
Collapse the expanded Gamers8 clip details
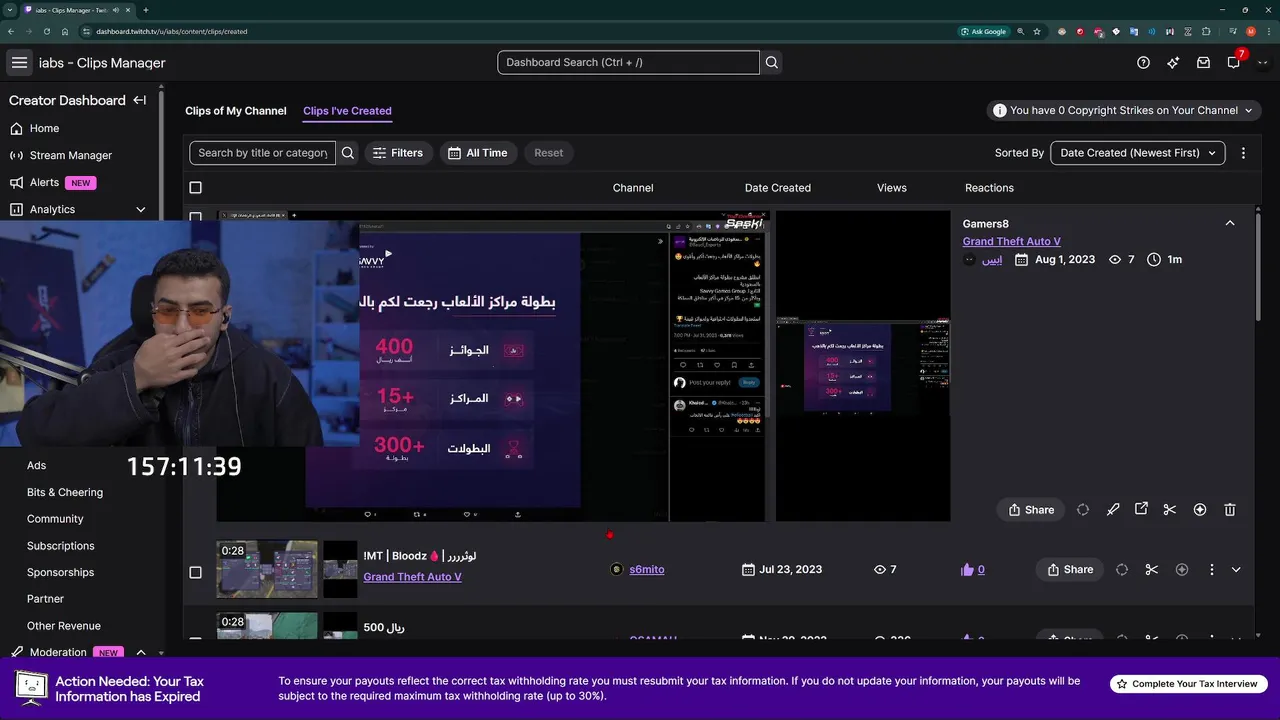point(1230,223)
